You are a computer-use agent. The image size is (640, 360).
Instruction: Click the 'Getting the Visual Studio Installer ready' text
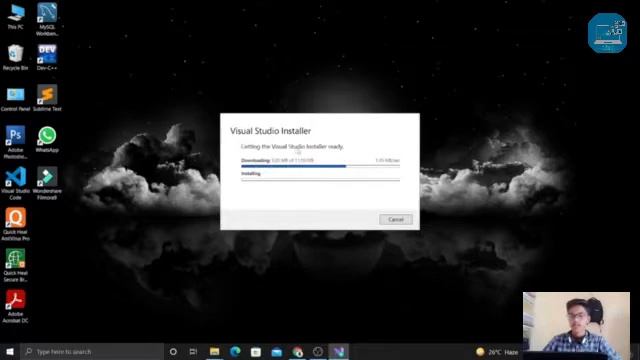point(292,147)
